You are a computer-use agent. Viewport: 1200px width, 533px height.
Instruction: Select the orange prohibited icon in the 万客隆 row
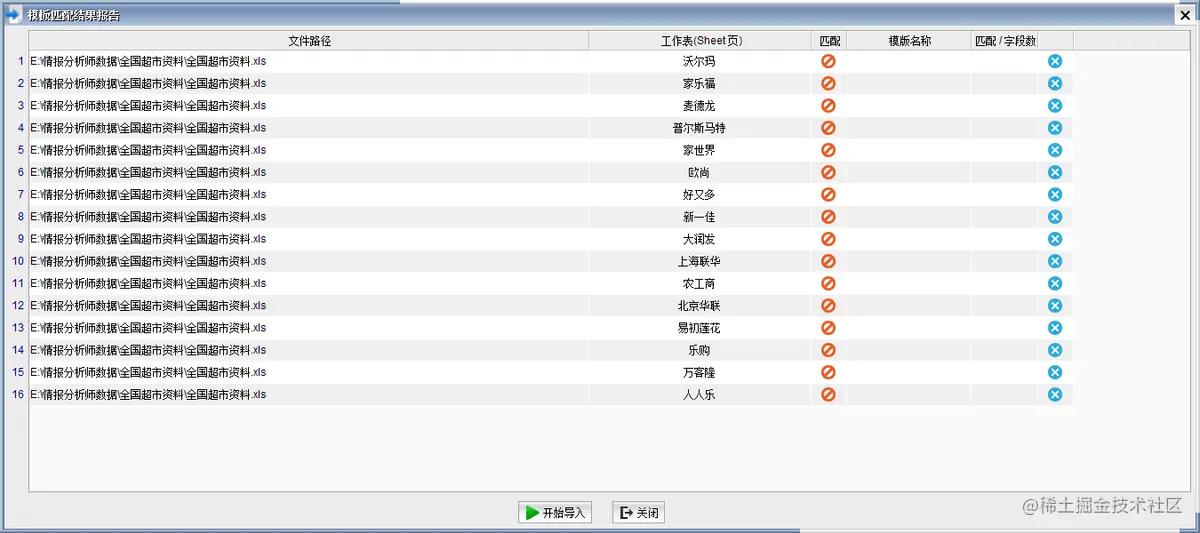(x=828, y=372)
